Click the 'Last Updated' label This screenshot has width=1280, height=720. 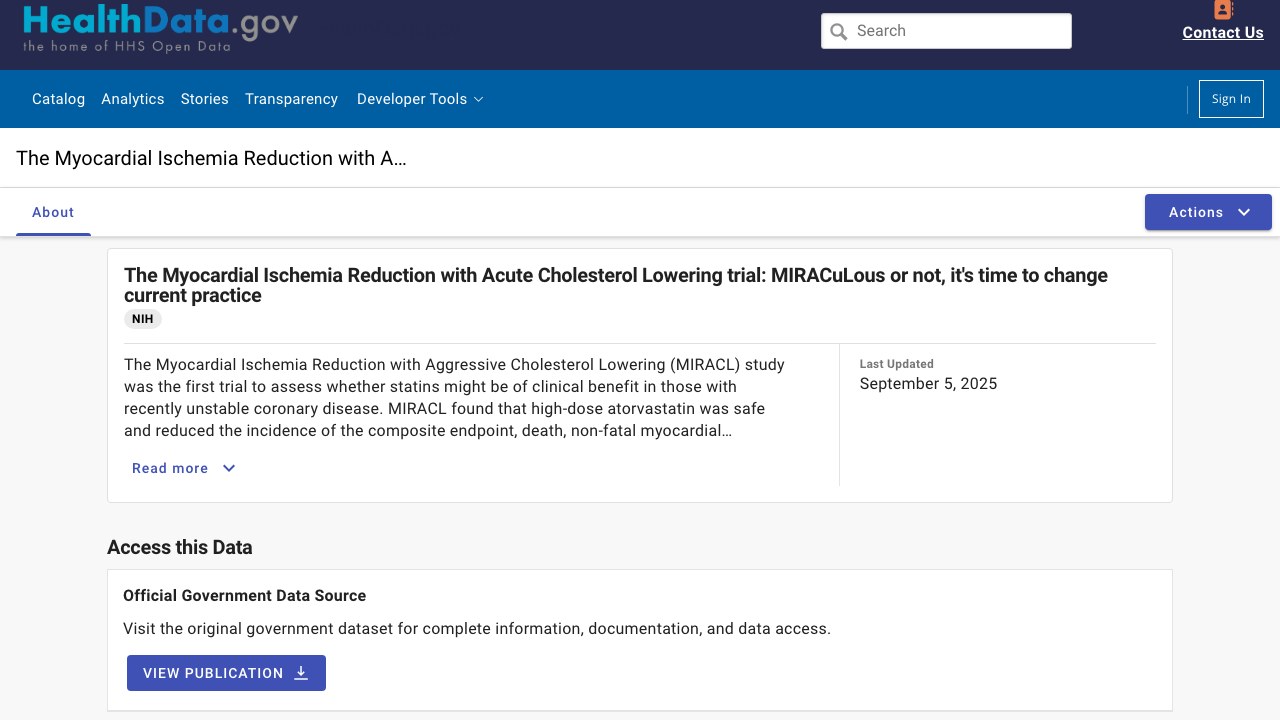897,364
